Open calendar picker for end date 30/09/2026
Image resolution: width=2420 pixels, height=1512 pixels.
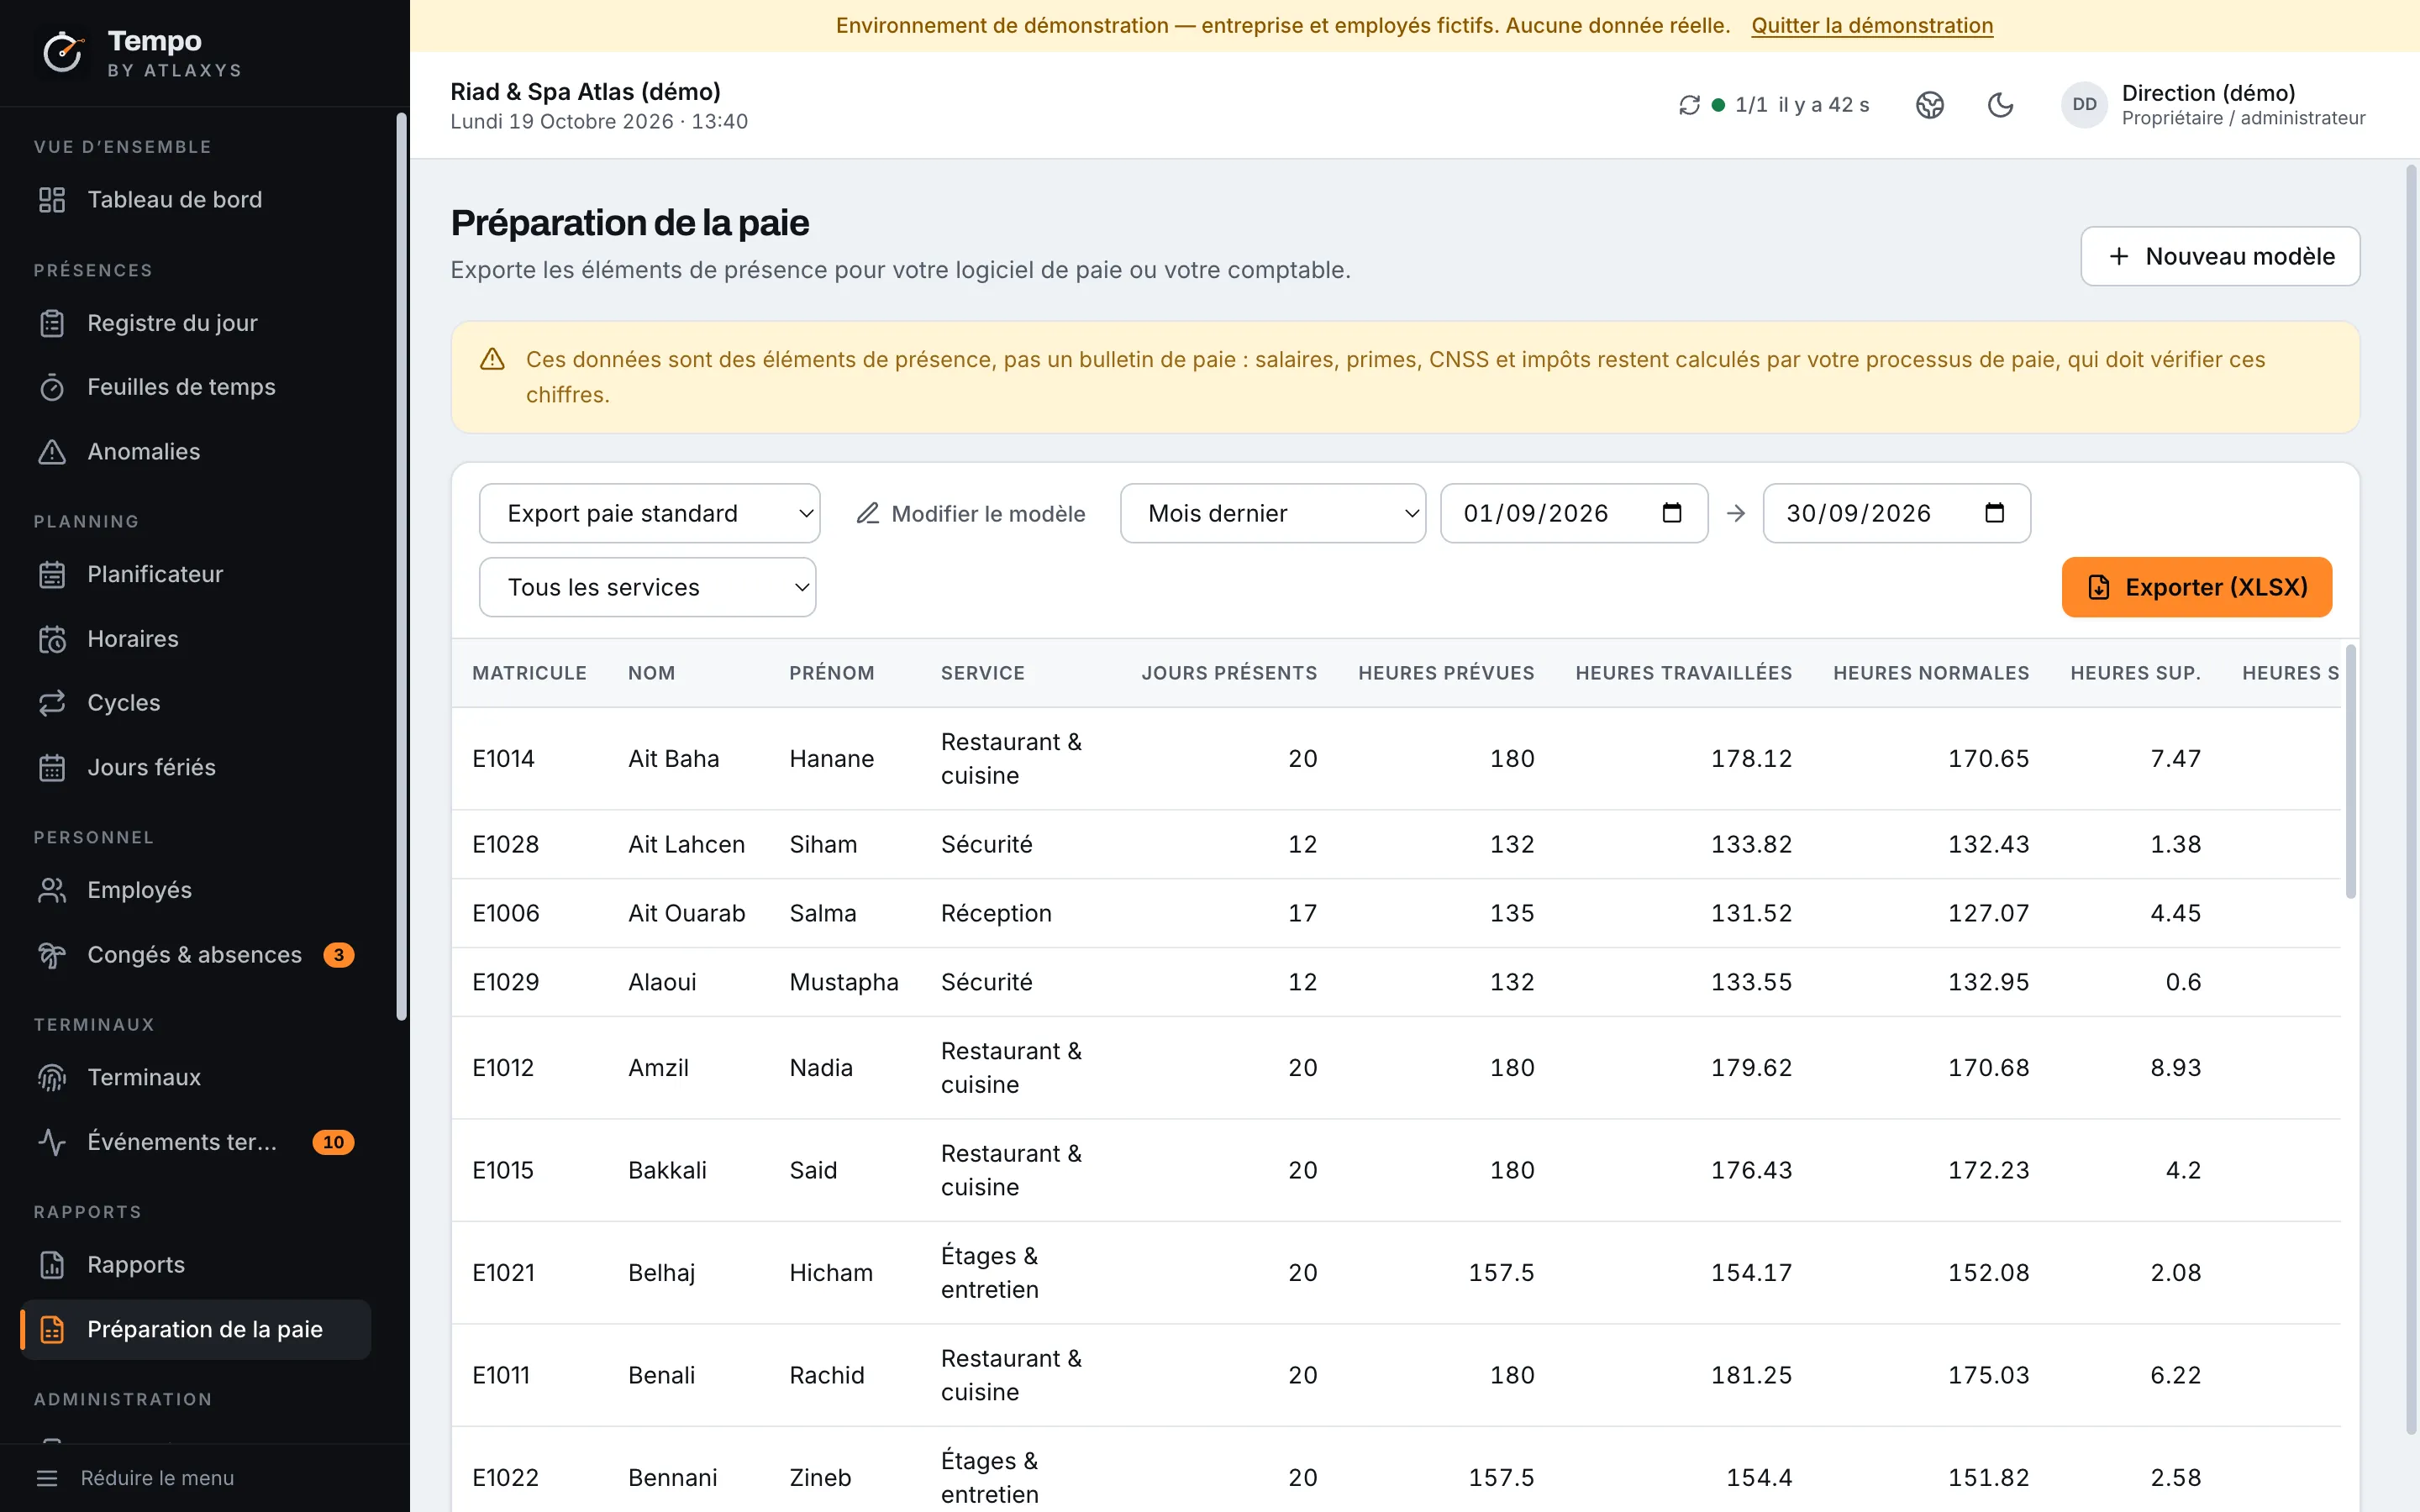click(1995, 513)
